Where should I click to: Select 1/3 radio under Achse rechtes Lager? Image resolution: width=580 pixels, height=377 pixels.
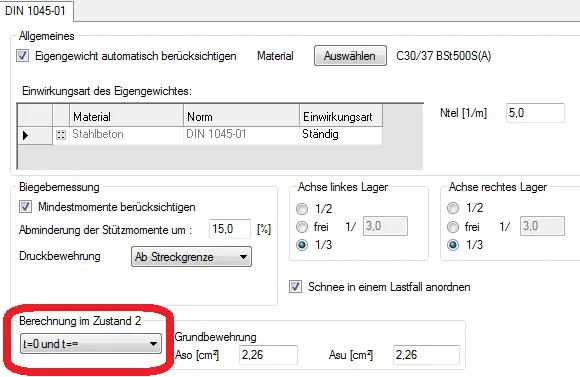pyautogui.click(x=453, y=245)
